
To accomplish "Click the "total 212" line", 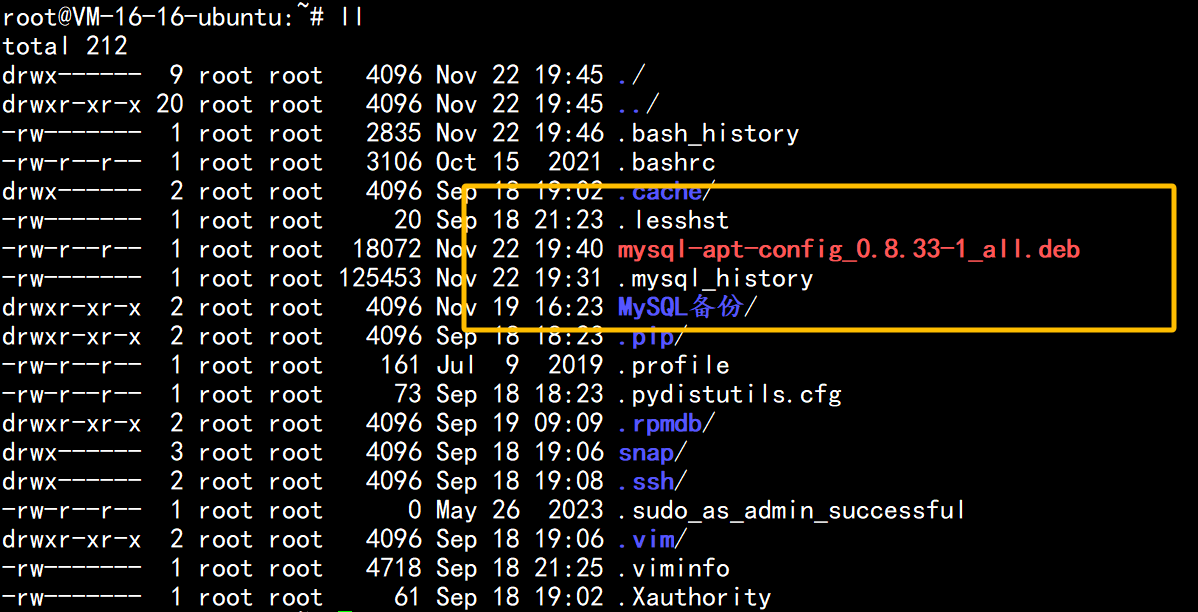I will 65,47.
